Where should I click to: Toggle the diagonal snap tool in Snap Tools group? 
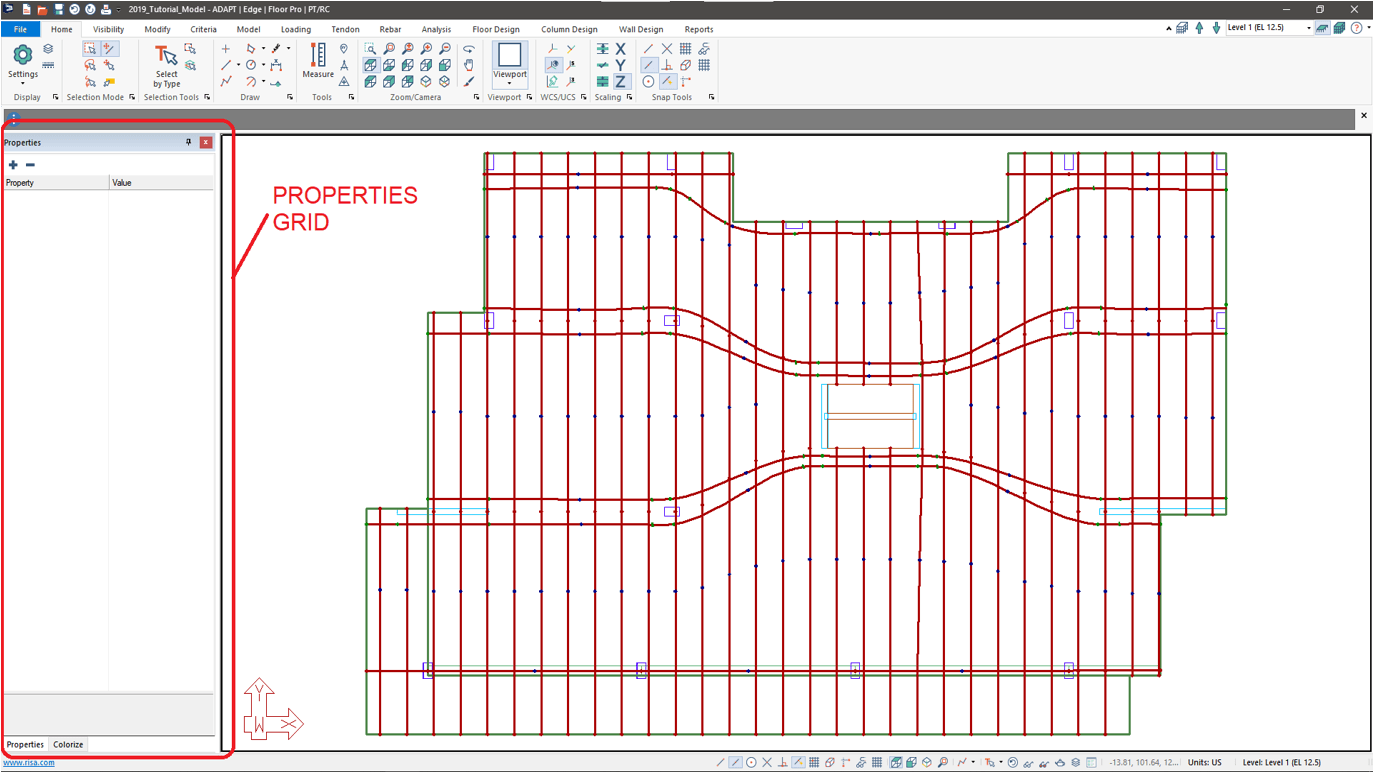click(x=650, y=66)
